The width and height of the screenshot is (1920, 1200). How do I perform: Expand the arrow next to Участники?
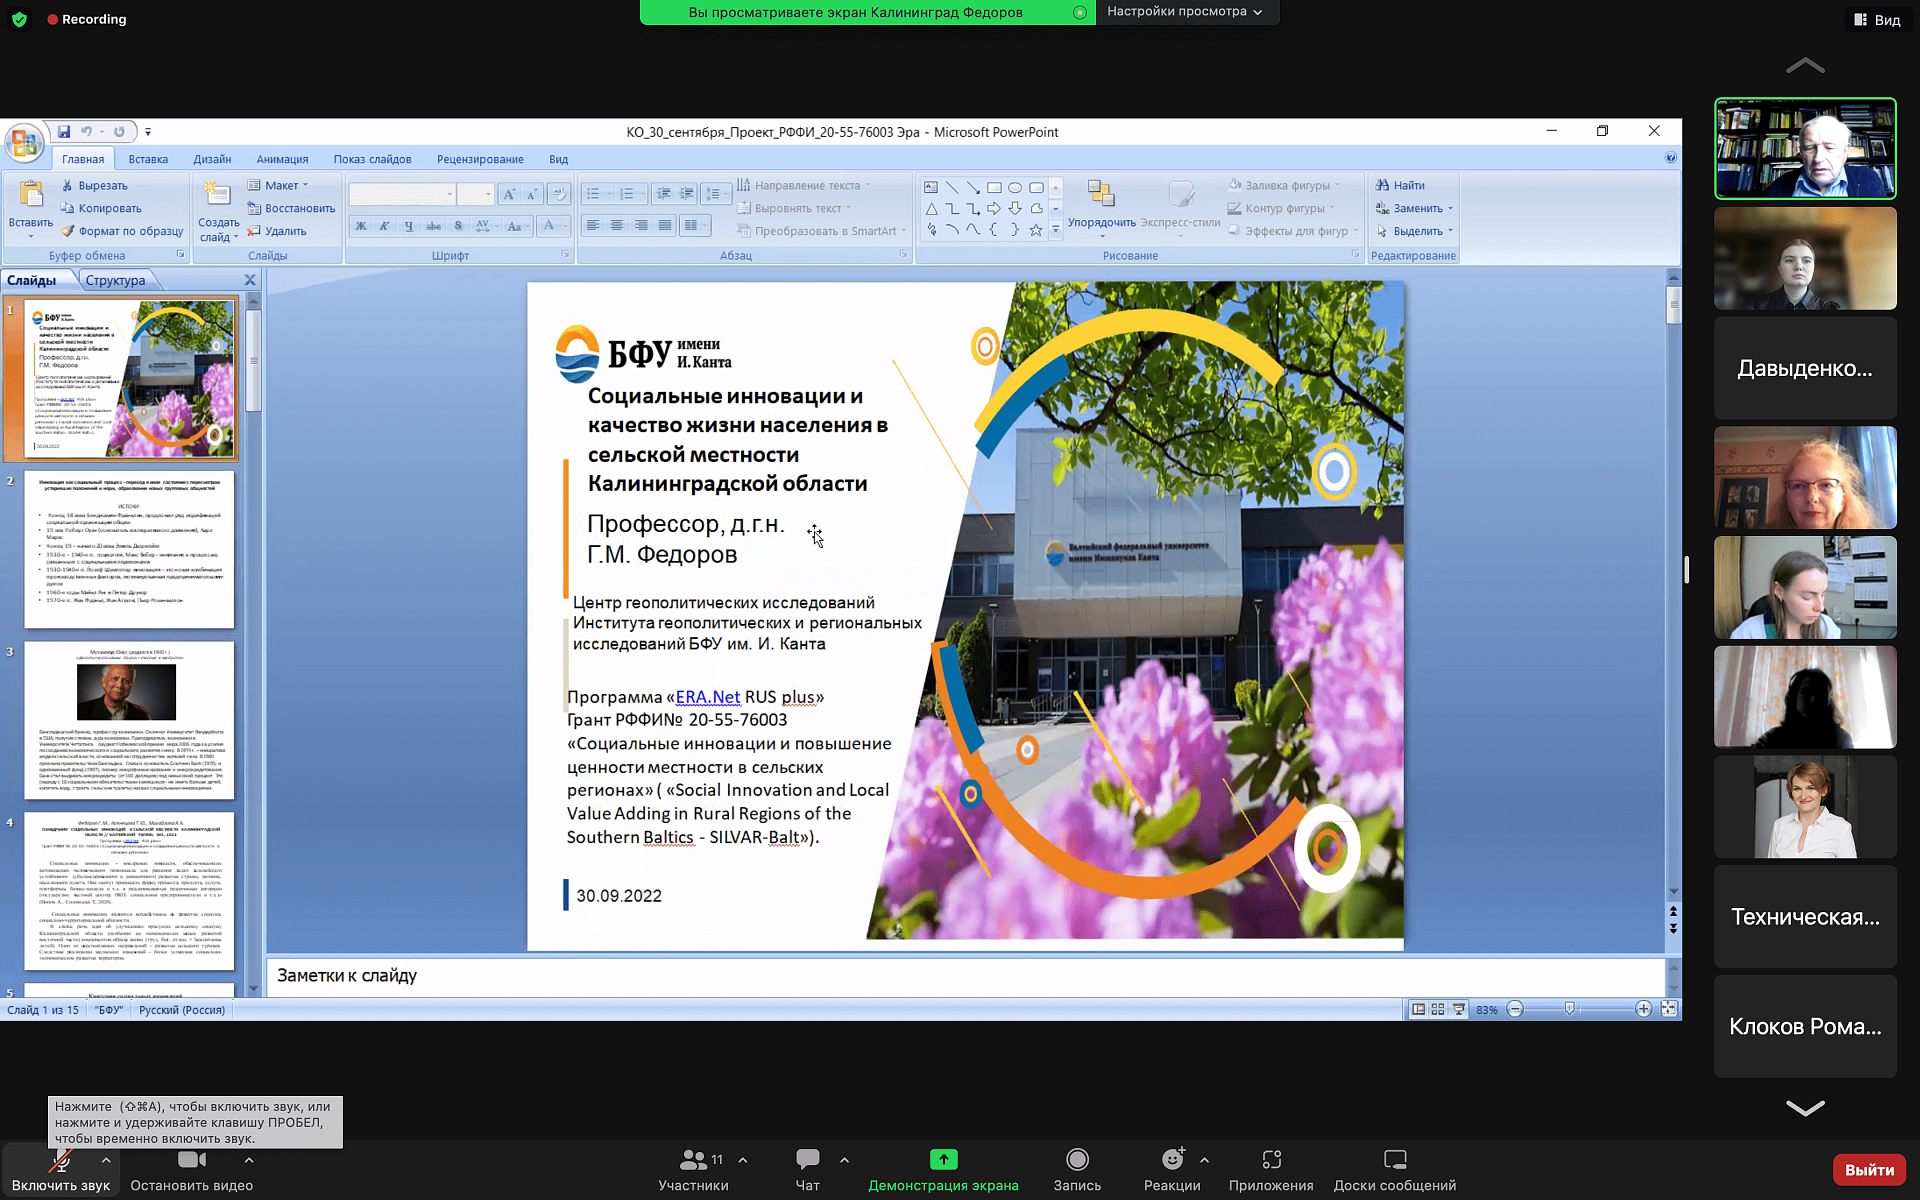tap(743, 1160)
